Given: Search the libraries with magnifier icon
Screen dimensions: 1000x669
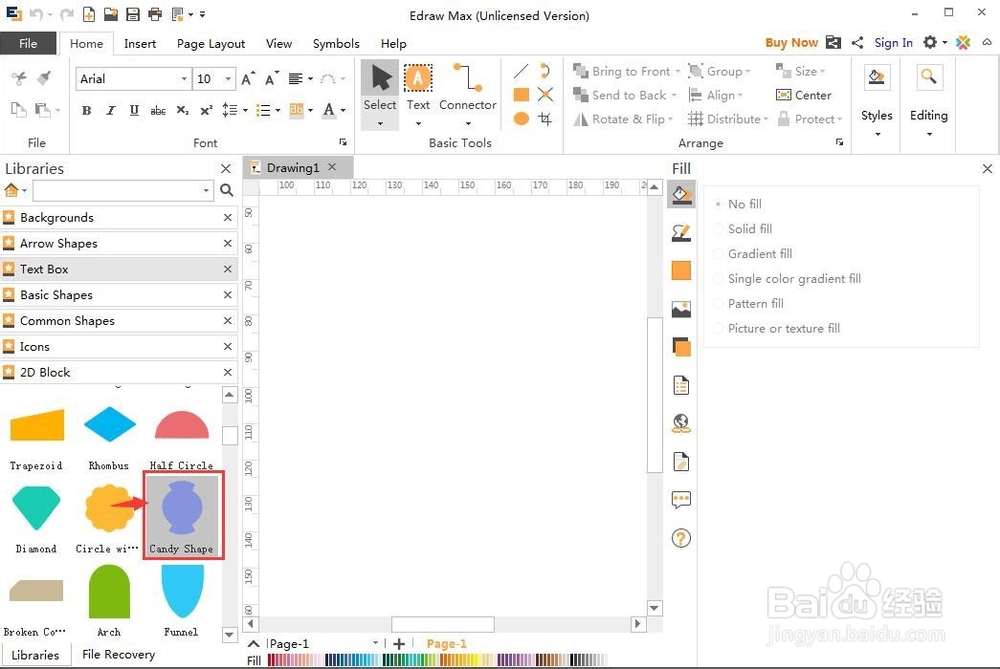Looking at the screenshot, I should pyautogui.click(x=226, y=190).
